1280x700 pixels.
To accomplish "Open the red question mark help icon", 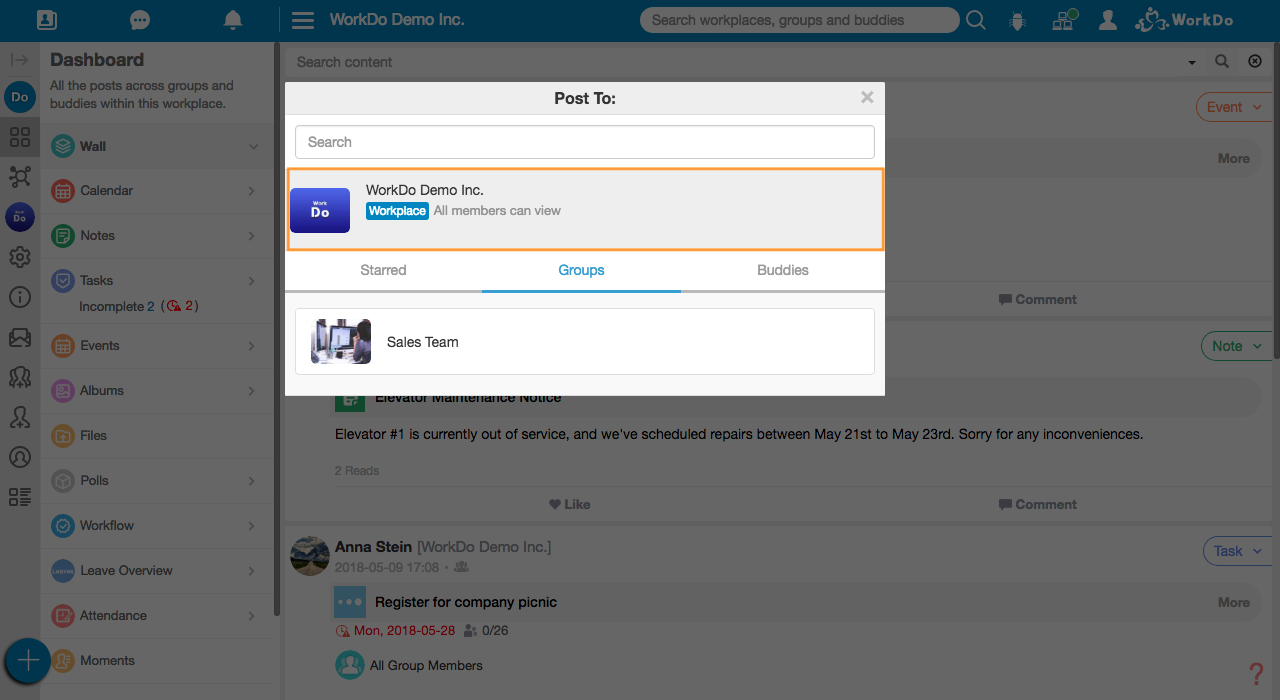I will (x=1257, y=674).
